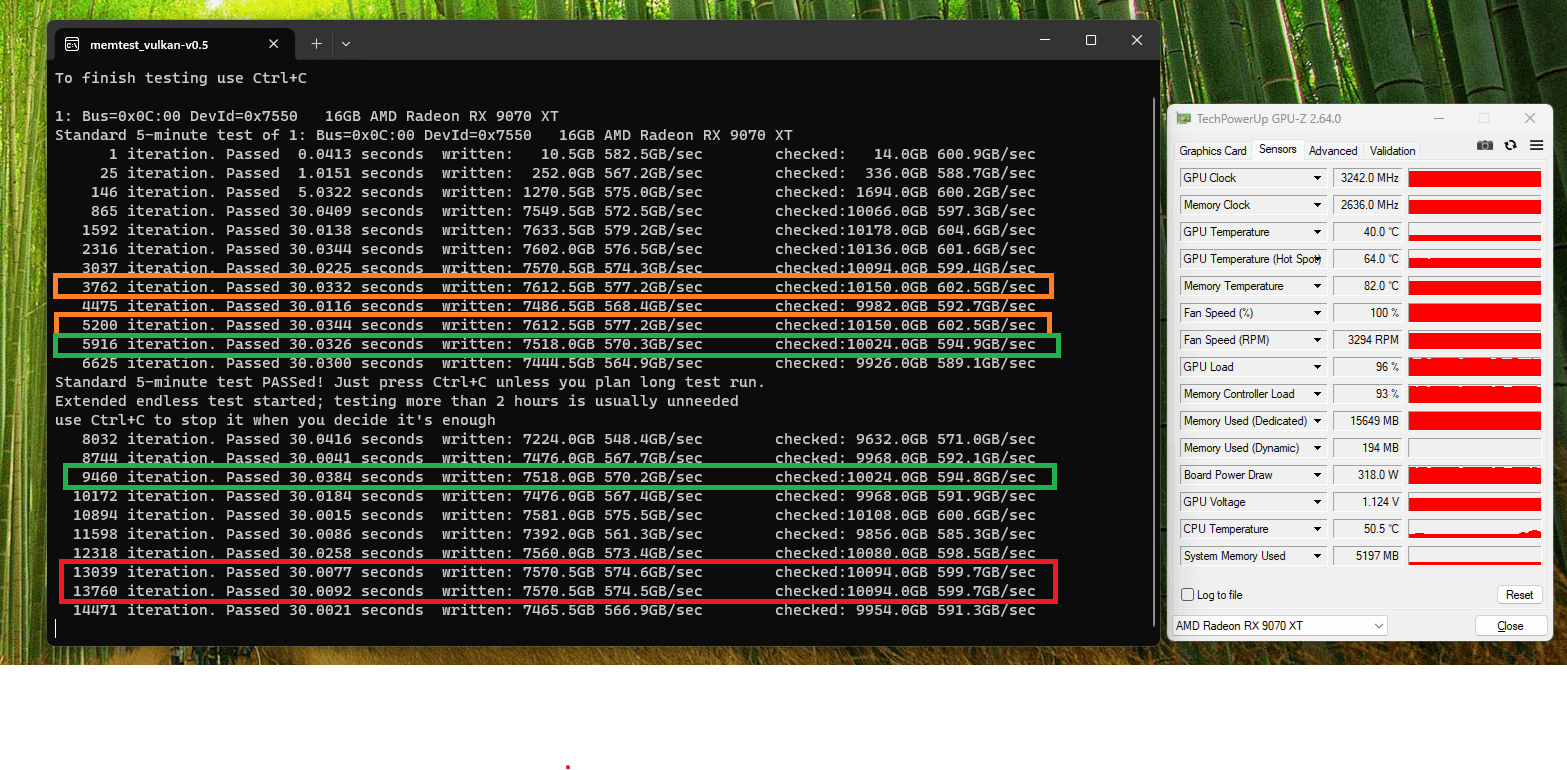Close the GPU-Z window via title bar X

[1529, 118]
